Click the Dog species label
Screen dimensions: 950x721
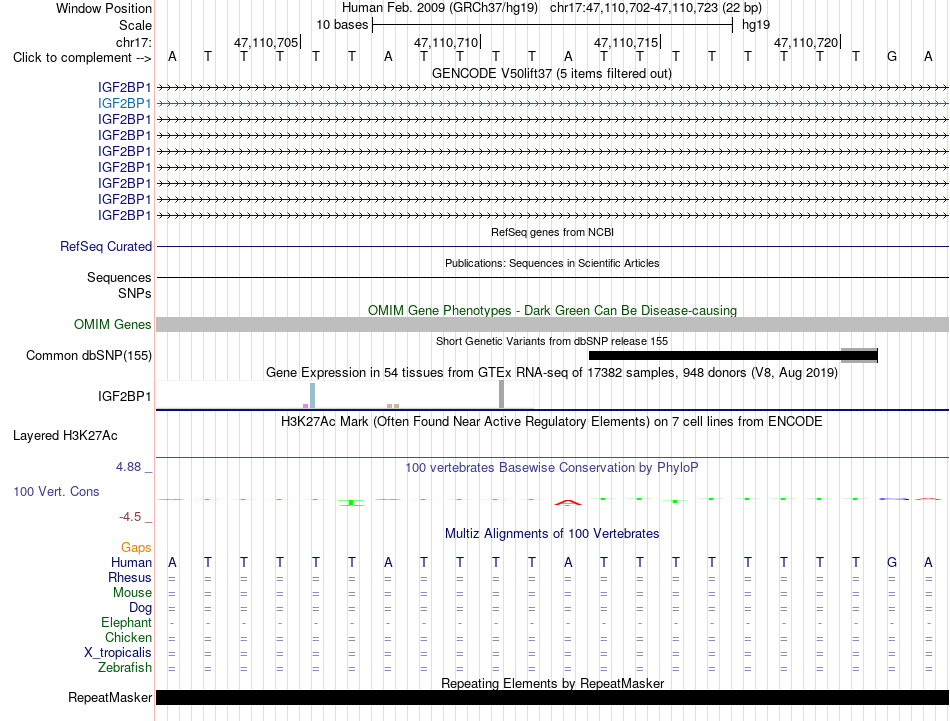(140, 608)
